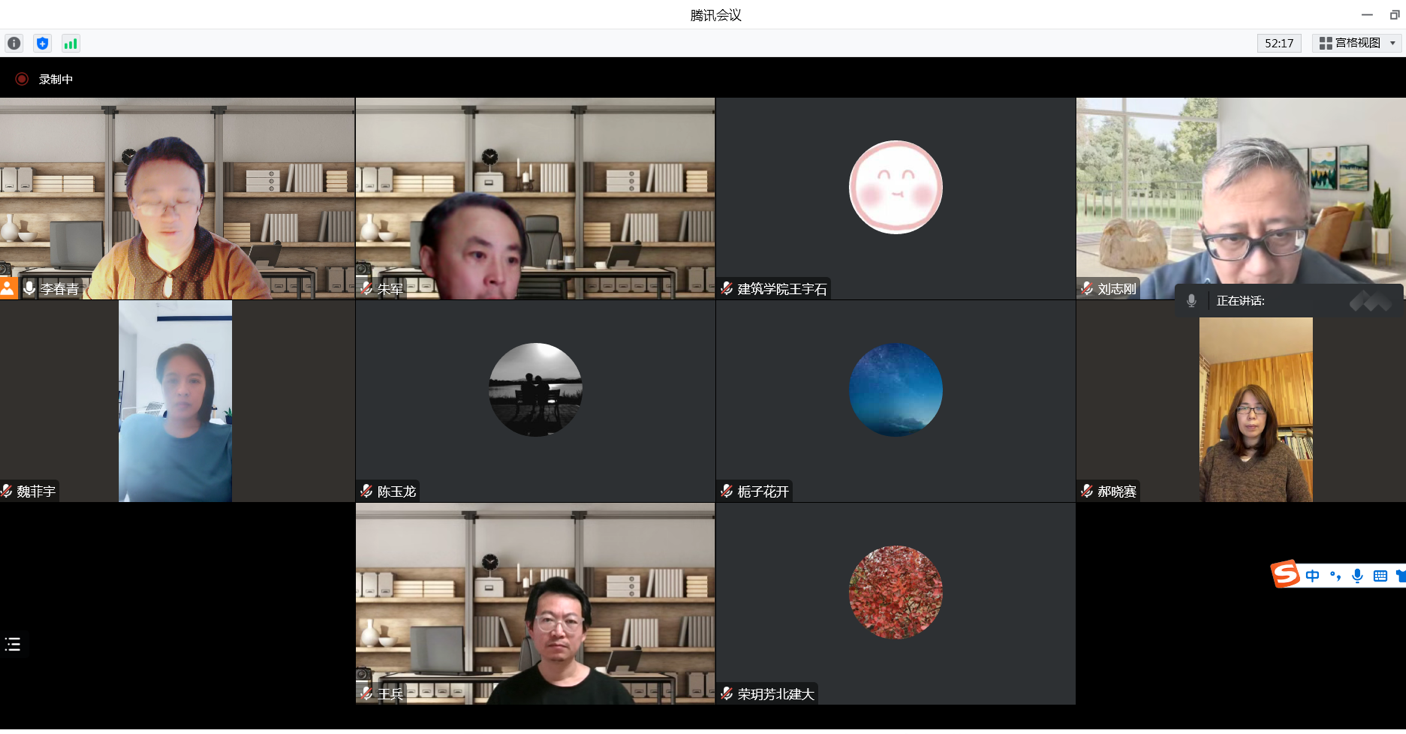Open the 宫格视图 layout selector
The image size is (1406, 734).
[1350, 43]
